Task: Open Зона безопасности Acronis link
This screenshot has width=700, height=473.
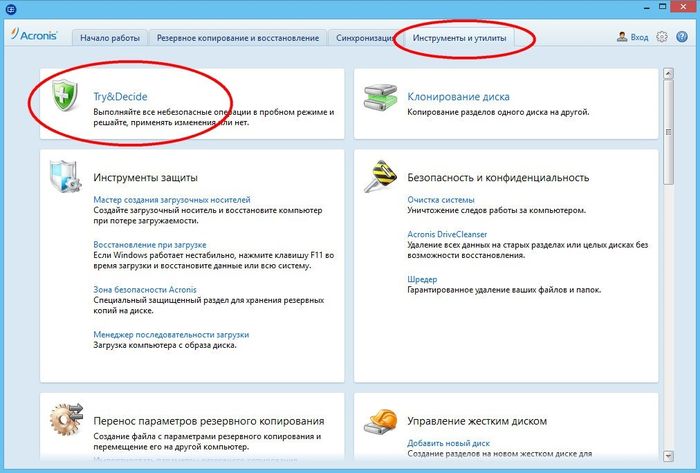Action: (x=145, y=290)
